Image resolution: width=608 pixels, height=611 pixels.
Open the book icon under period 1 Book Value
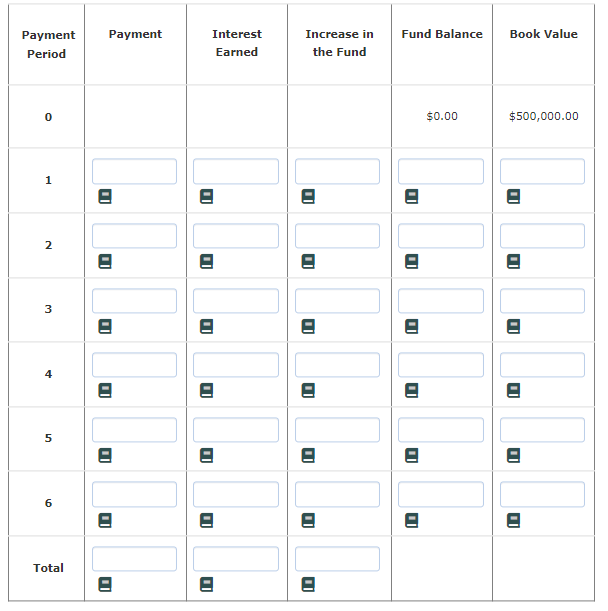tap(513, 196)
